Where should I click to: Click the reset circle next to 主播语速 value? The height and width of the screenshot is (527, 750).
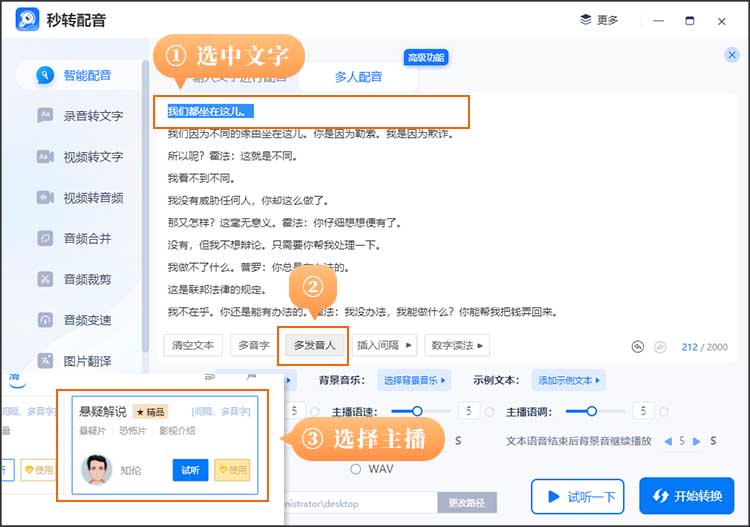tap(489, 412)
